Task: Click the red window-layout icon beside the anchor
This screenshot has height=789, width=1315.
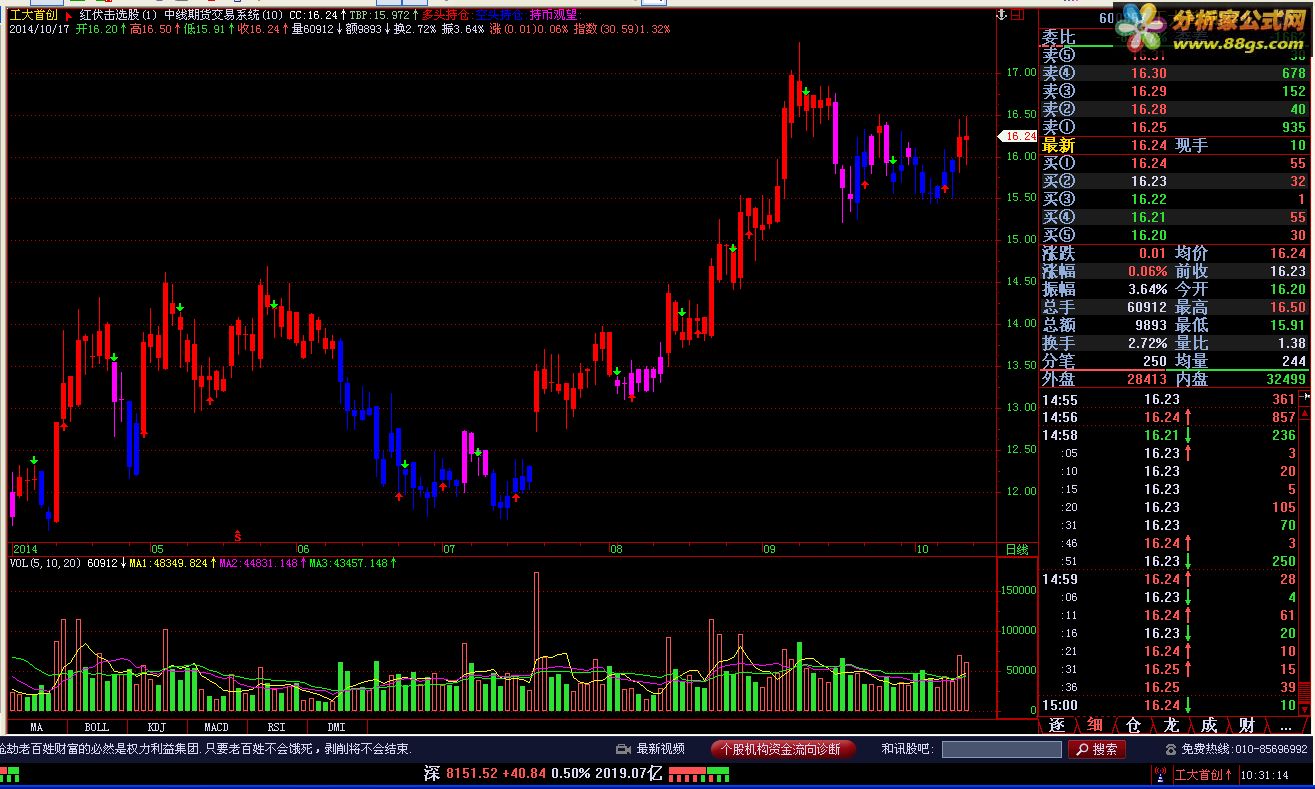Action: [x=1018, y=15]
